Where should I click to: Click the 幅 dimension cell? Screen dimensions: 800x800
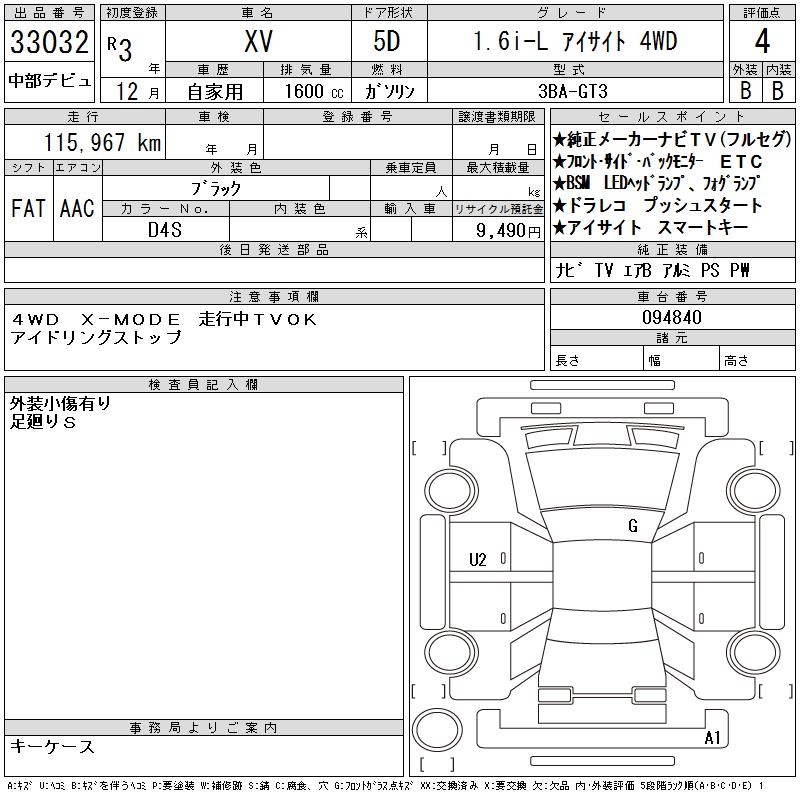coord(681,360)
